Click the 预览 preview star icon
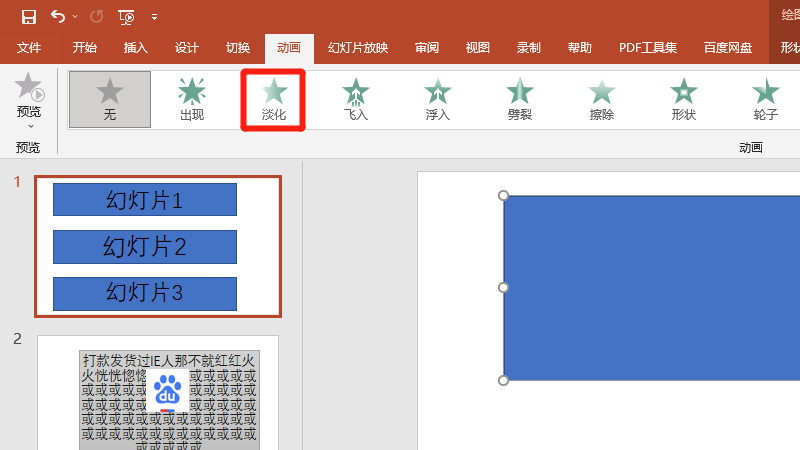 click(x=29, y=88)
